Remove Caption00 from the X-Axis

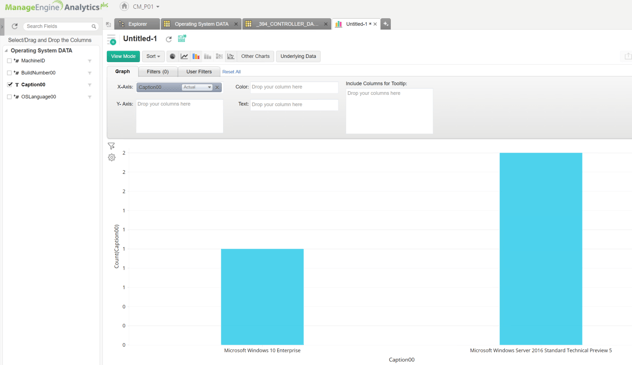point(217,87)
